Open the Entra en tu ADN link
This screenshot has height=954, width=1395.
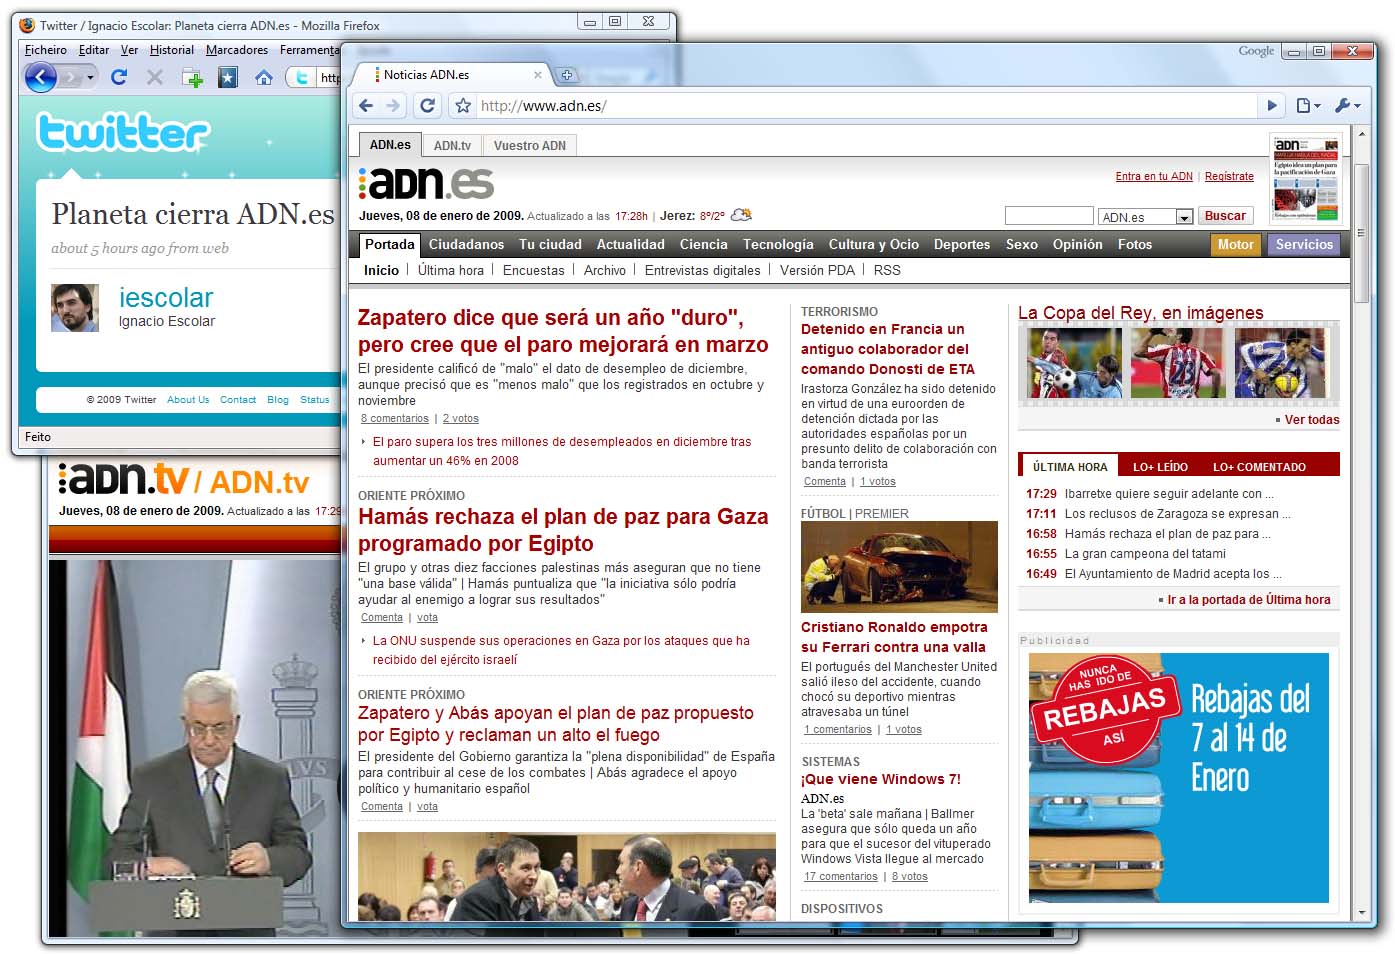pos(1154,176)
